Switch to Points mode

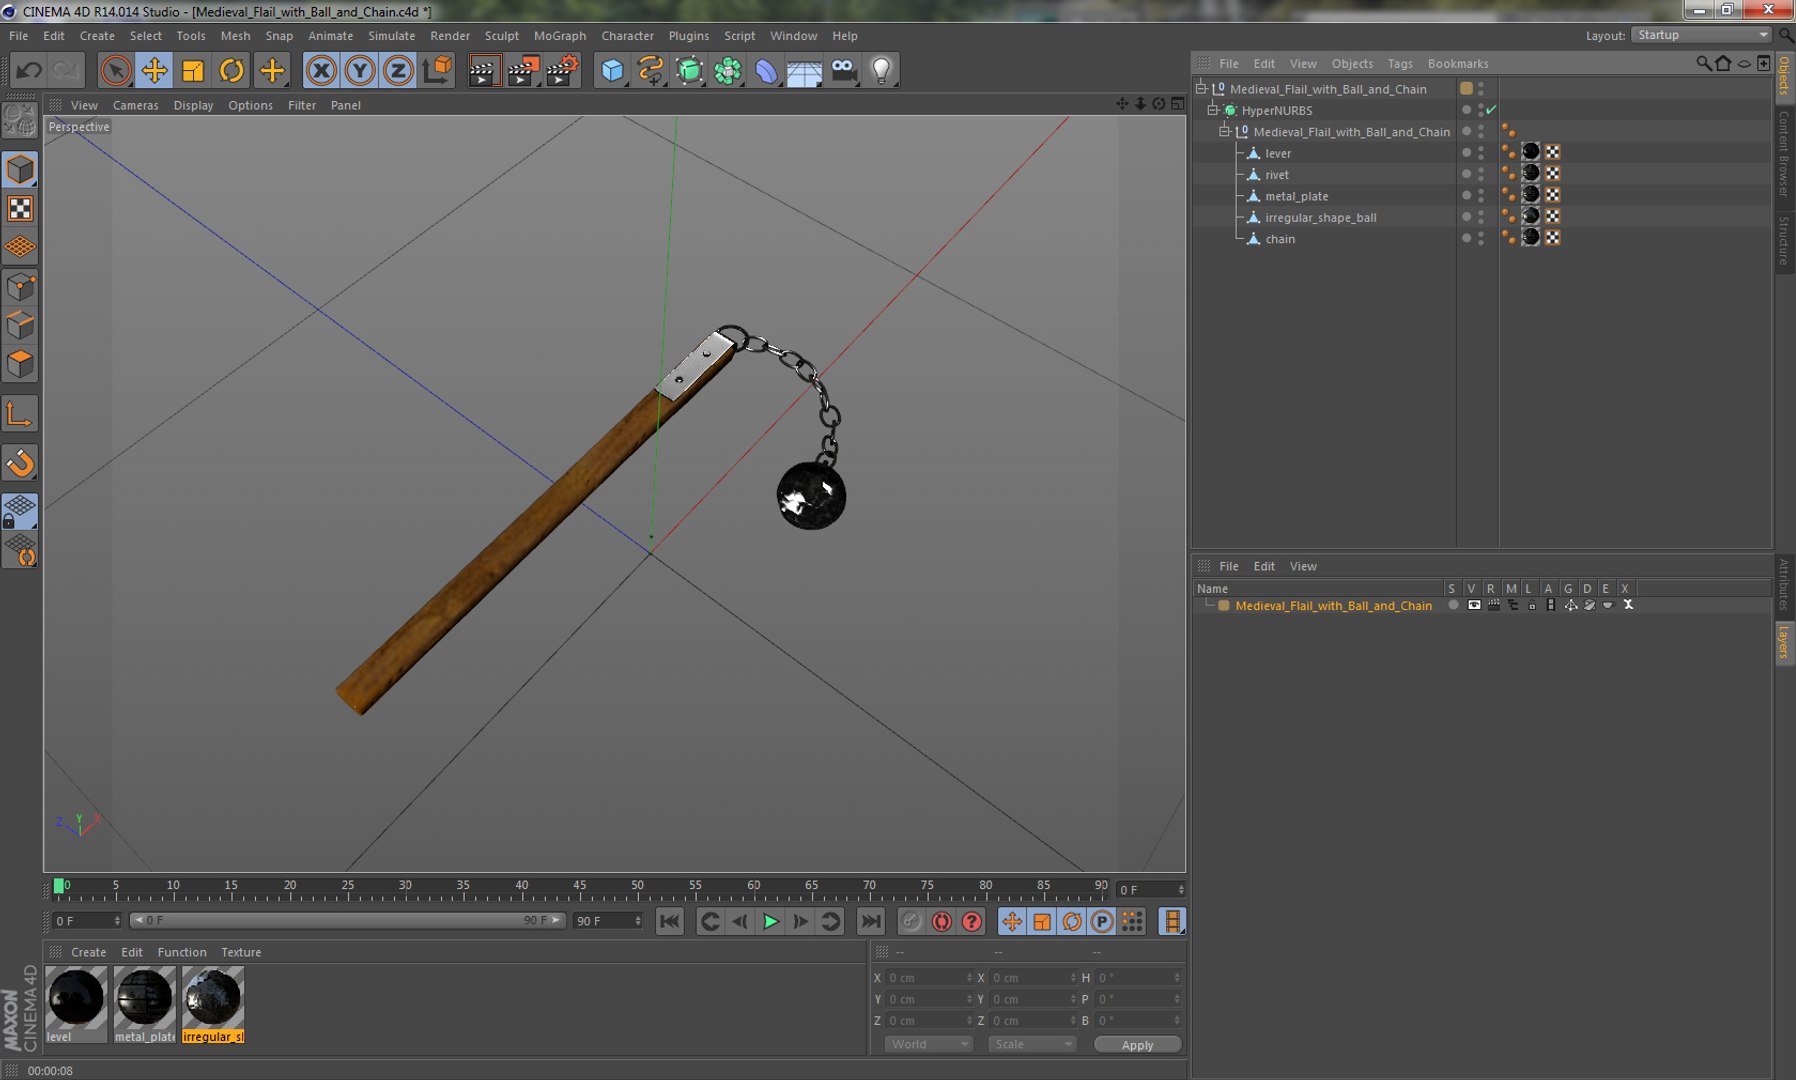point(20,288)
